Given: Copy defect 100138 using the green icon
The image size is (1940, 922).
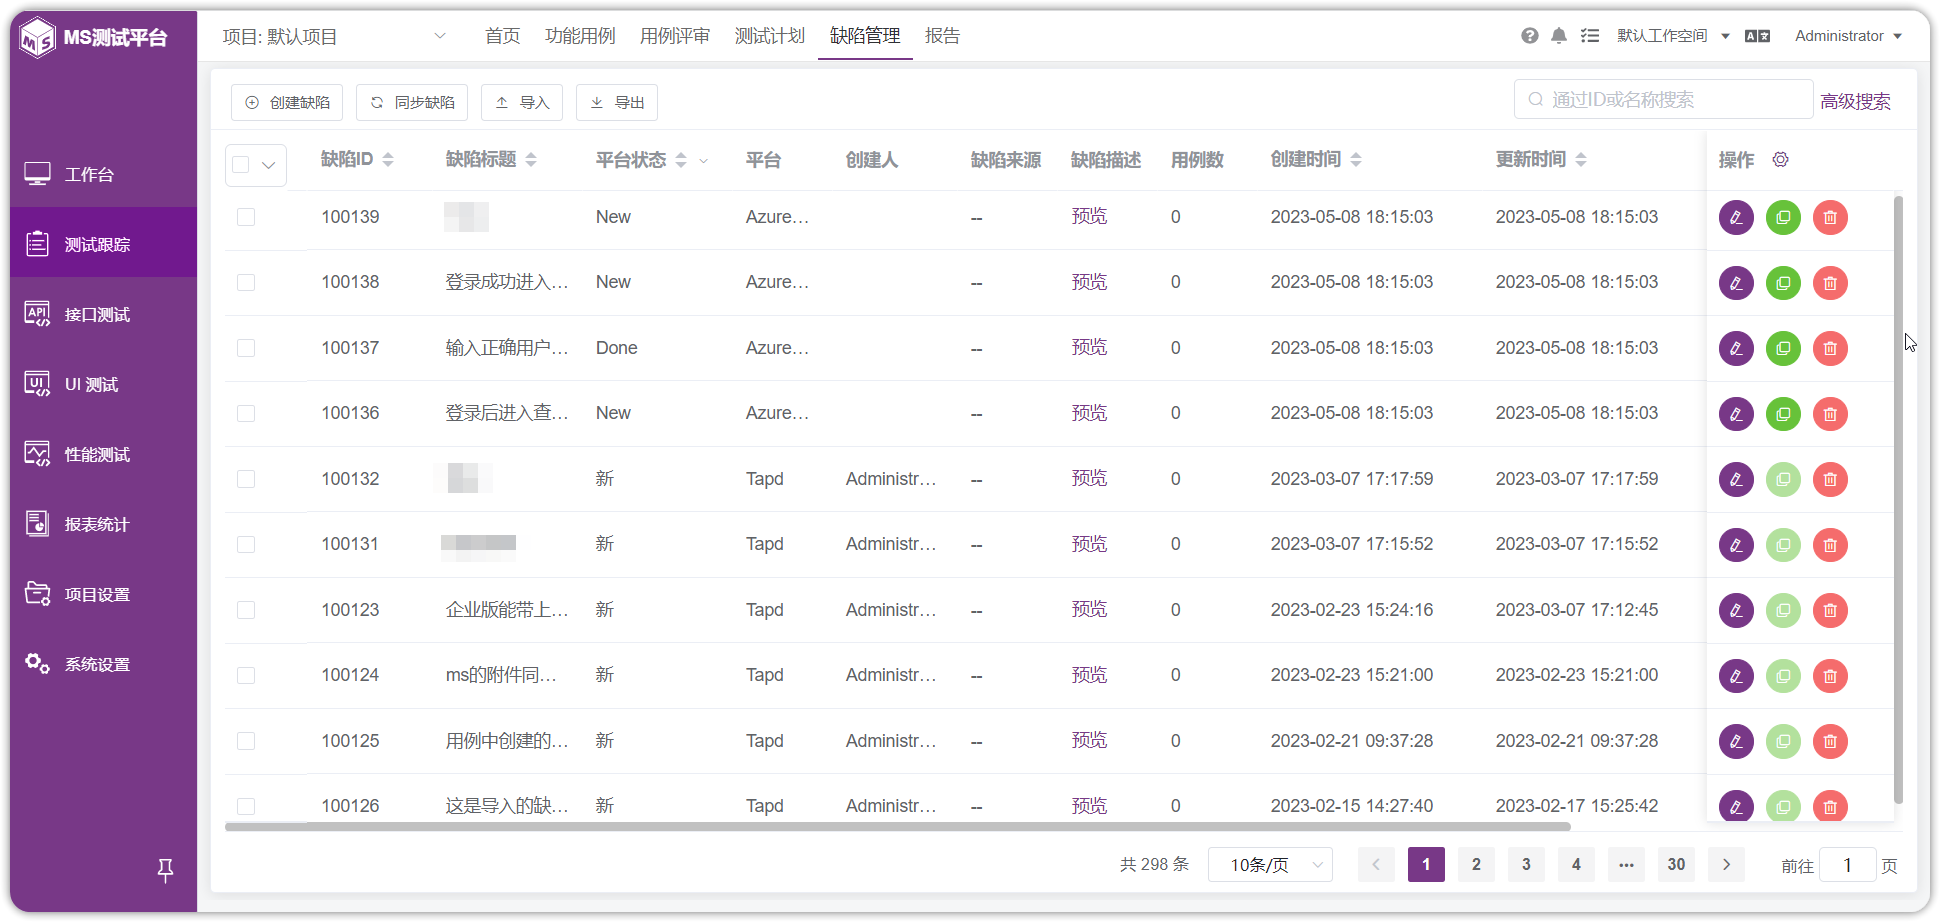Looking at the screenshot, I should [x=1783, y=283].
